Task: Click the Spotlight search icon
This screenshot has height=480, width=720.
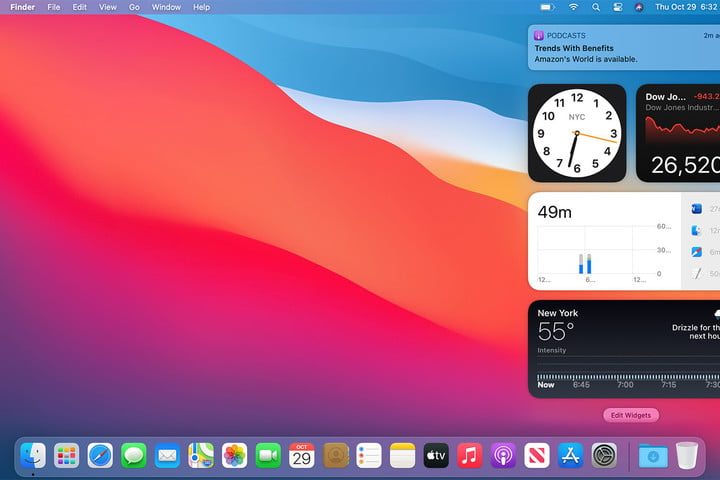Action: click(596, 7)
